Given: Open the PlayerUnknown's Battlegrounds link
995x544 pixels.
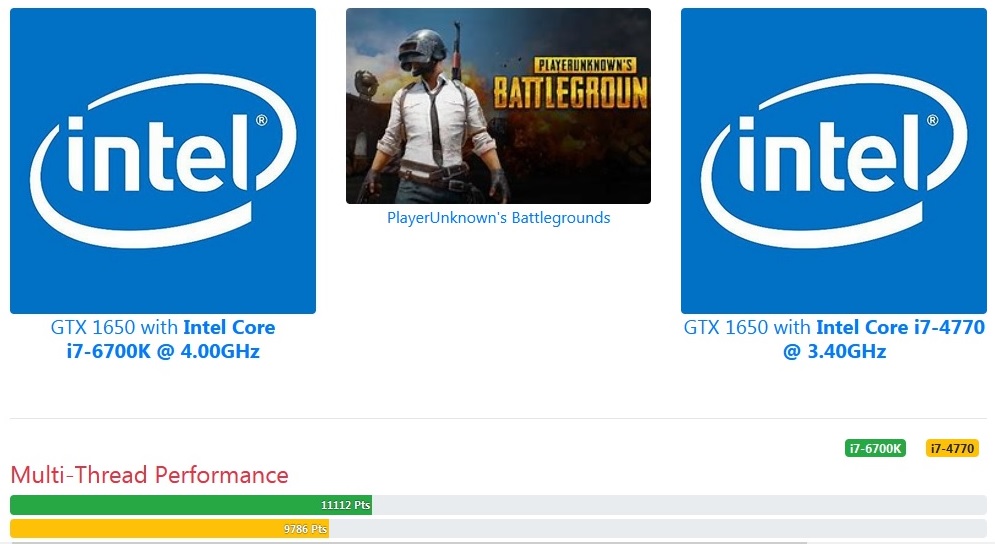Looking at the screenshot, I should [x=498, y=218].
